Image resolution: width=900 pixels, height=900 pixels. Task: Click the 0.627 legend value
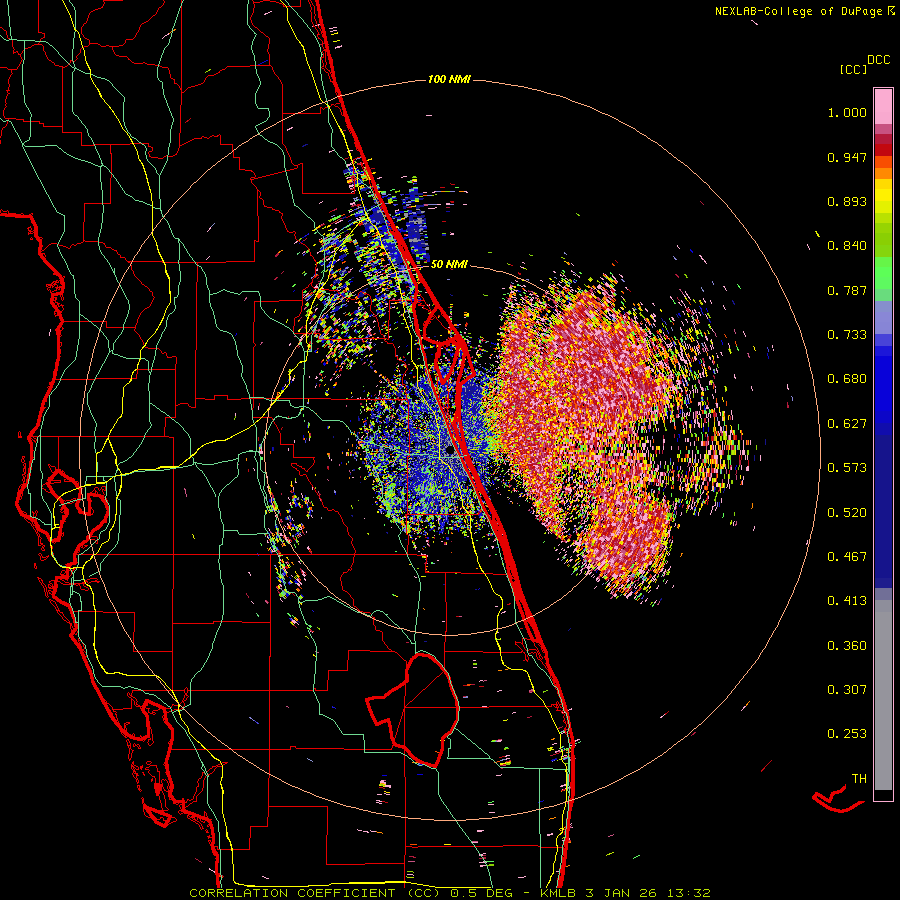(847, 424)
